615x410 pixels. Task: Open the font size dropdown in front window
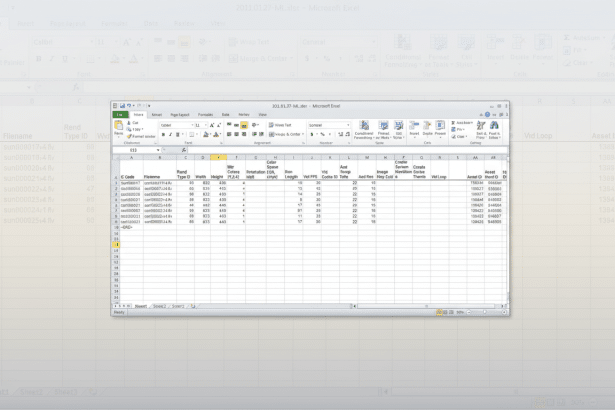[206, 125]
